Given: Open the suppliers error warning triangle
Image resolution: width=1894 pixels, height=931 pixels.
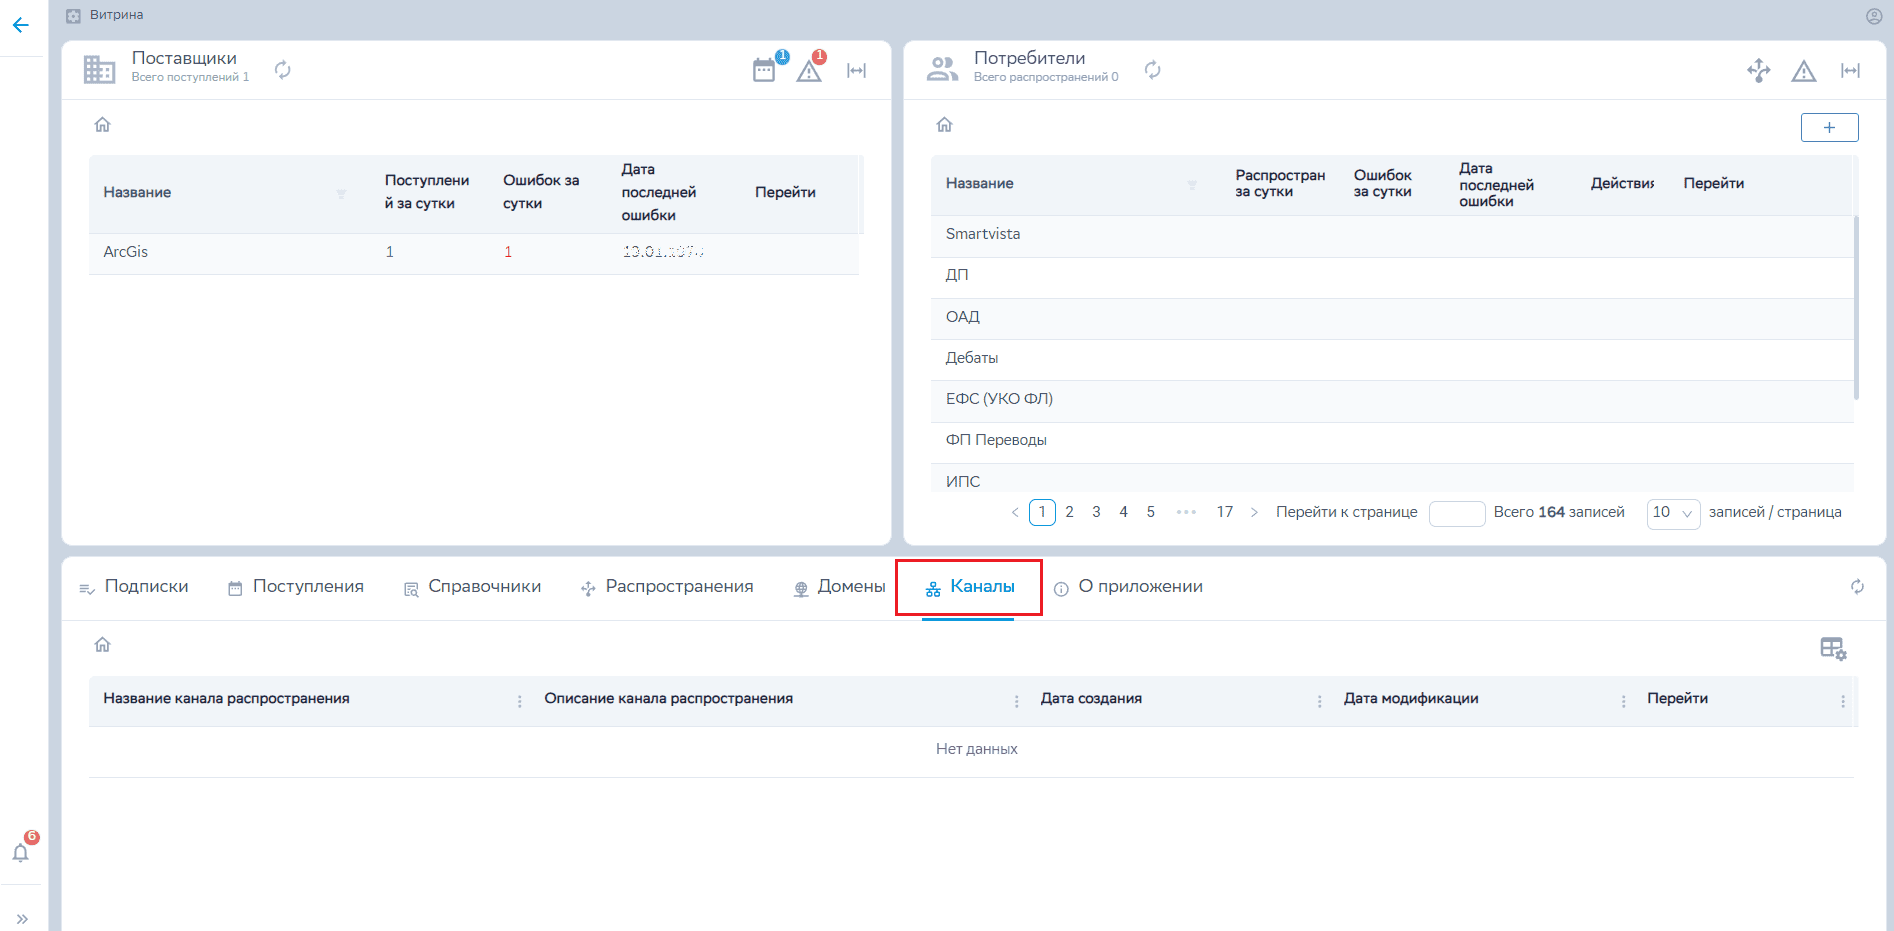Looking at the screenshot, I should coord(809,71).
